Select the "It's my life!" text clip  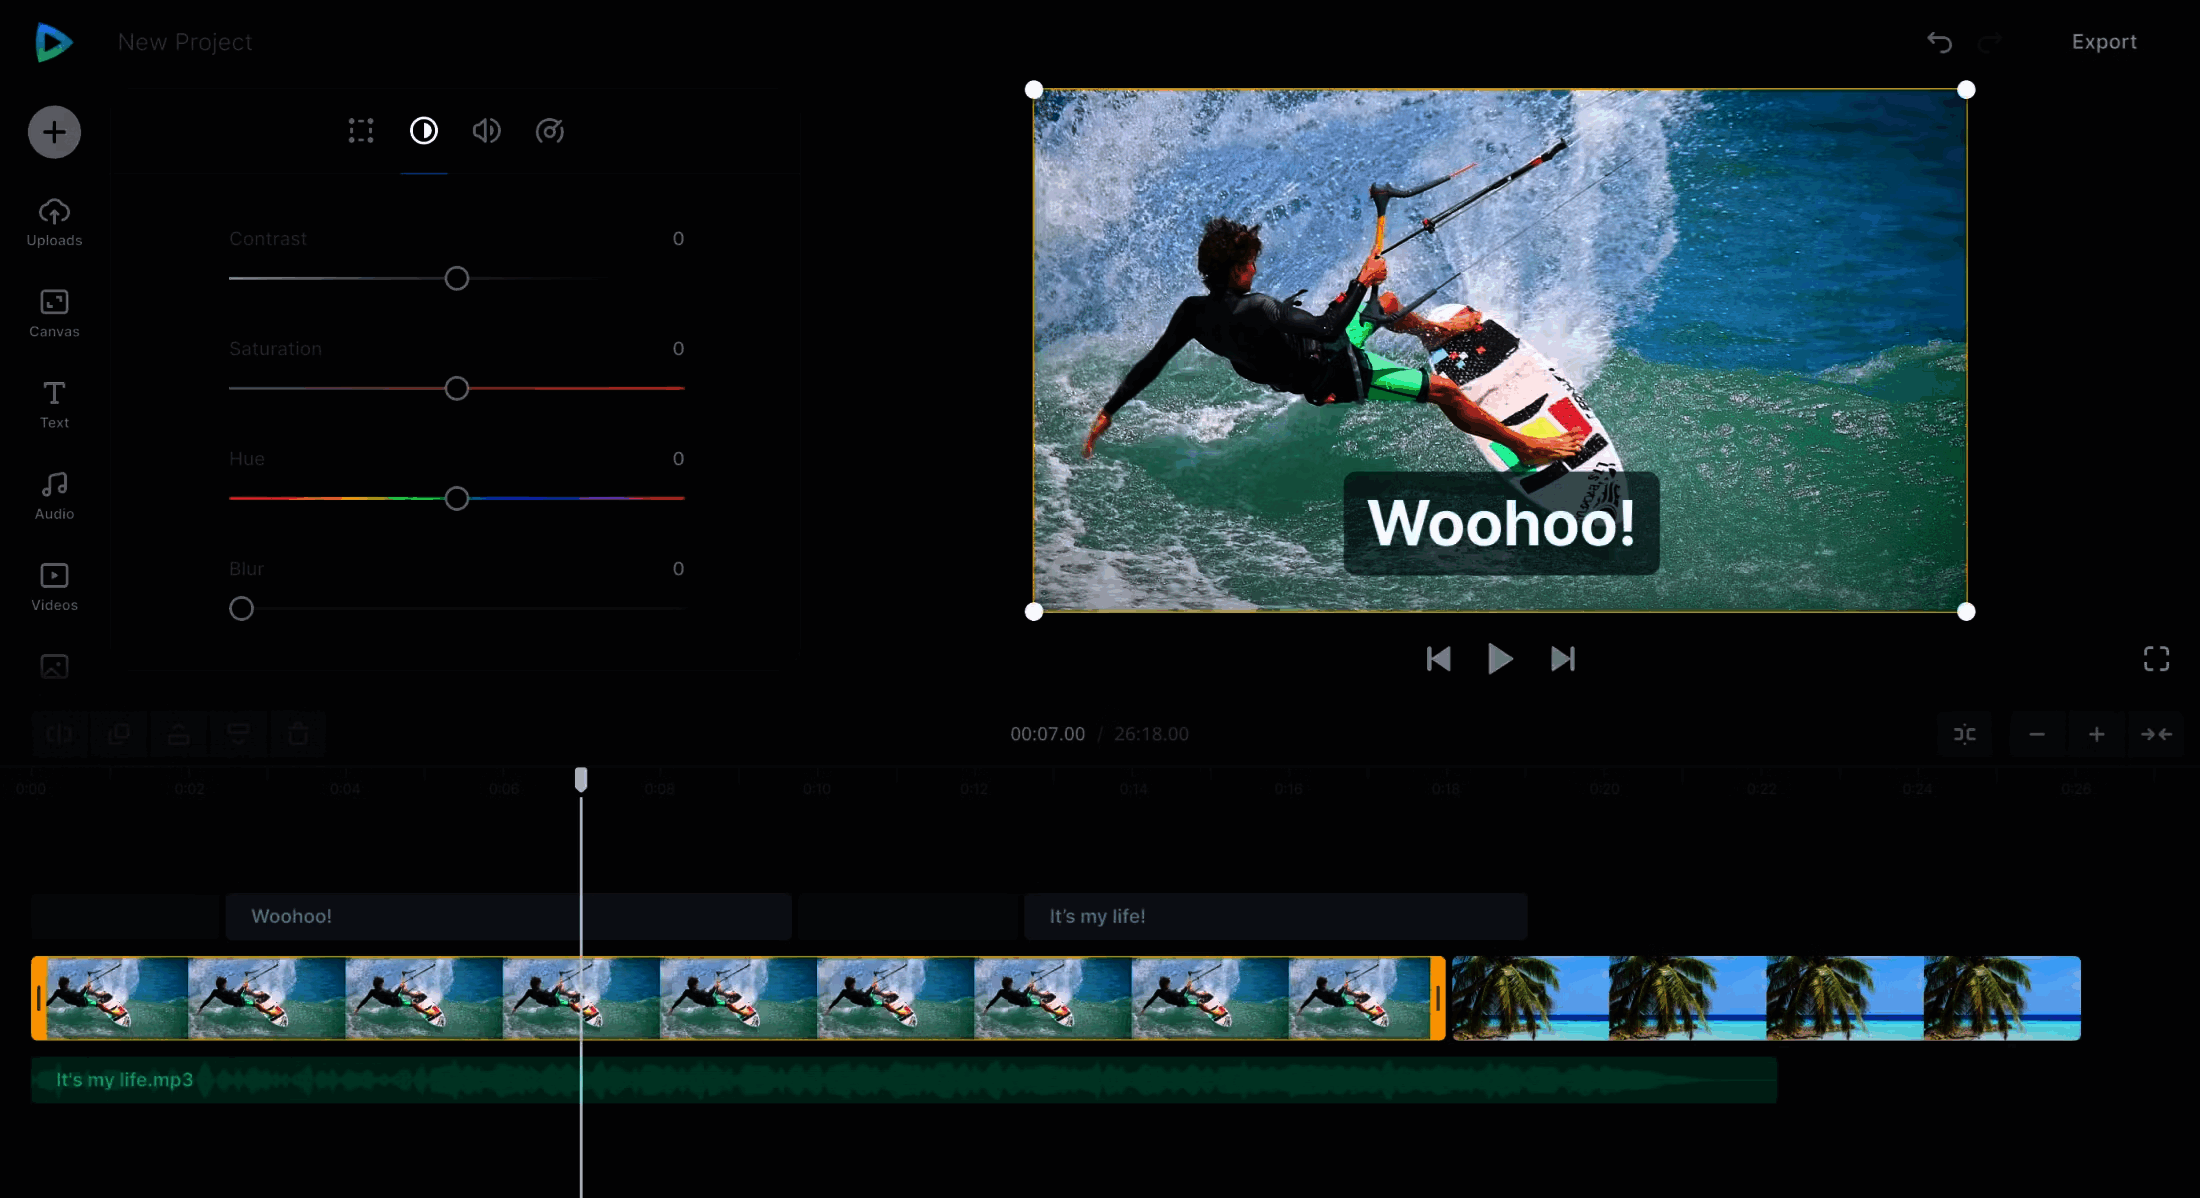point(1274,916)
